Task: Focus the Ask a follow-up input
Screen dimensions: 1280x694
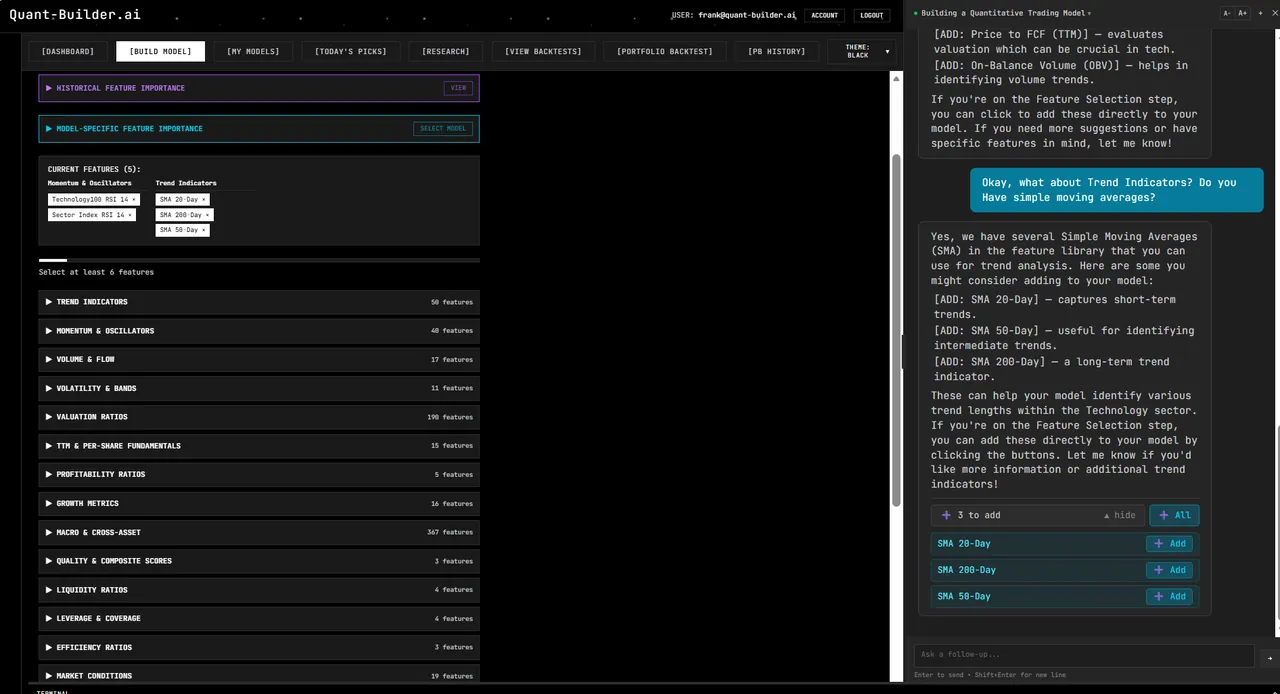Action: click(x=1084, y=655)
